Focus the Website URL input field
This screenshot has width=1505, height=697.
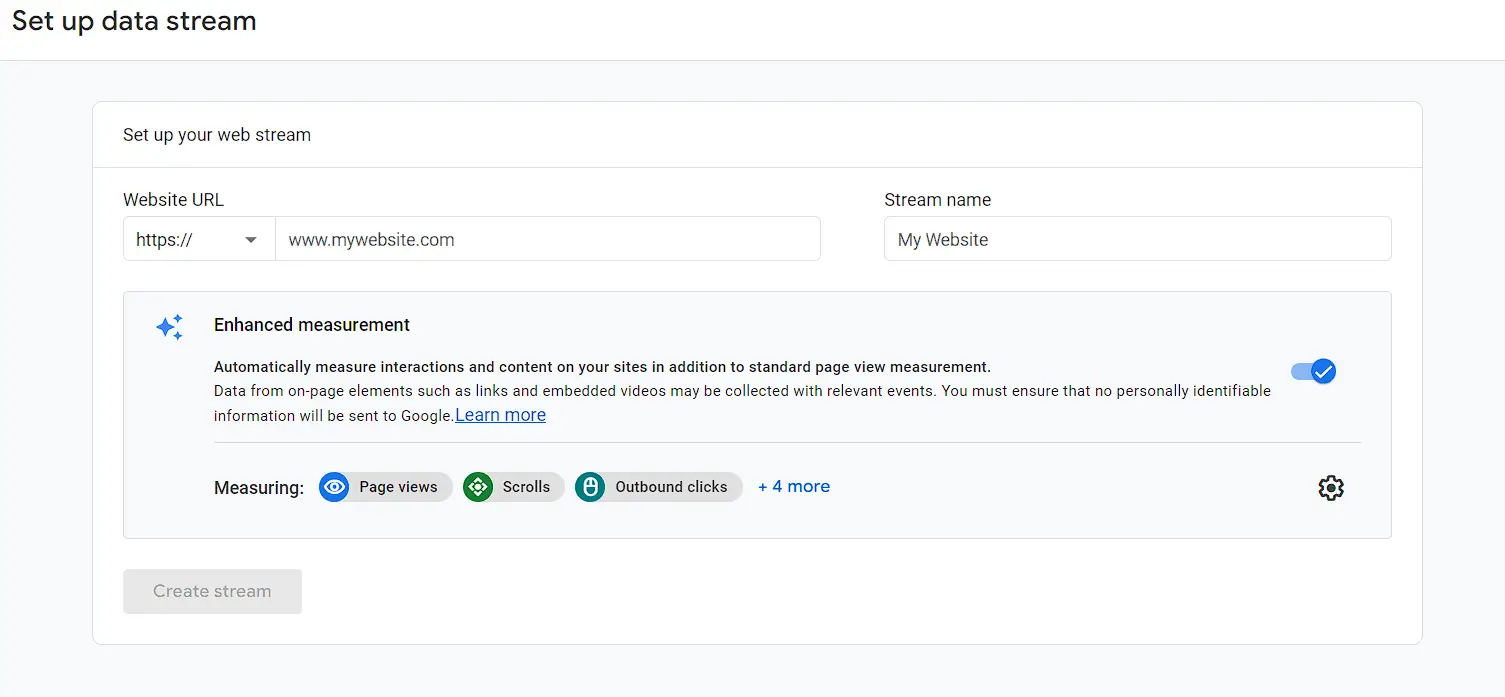(548, 239)
